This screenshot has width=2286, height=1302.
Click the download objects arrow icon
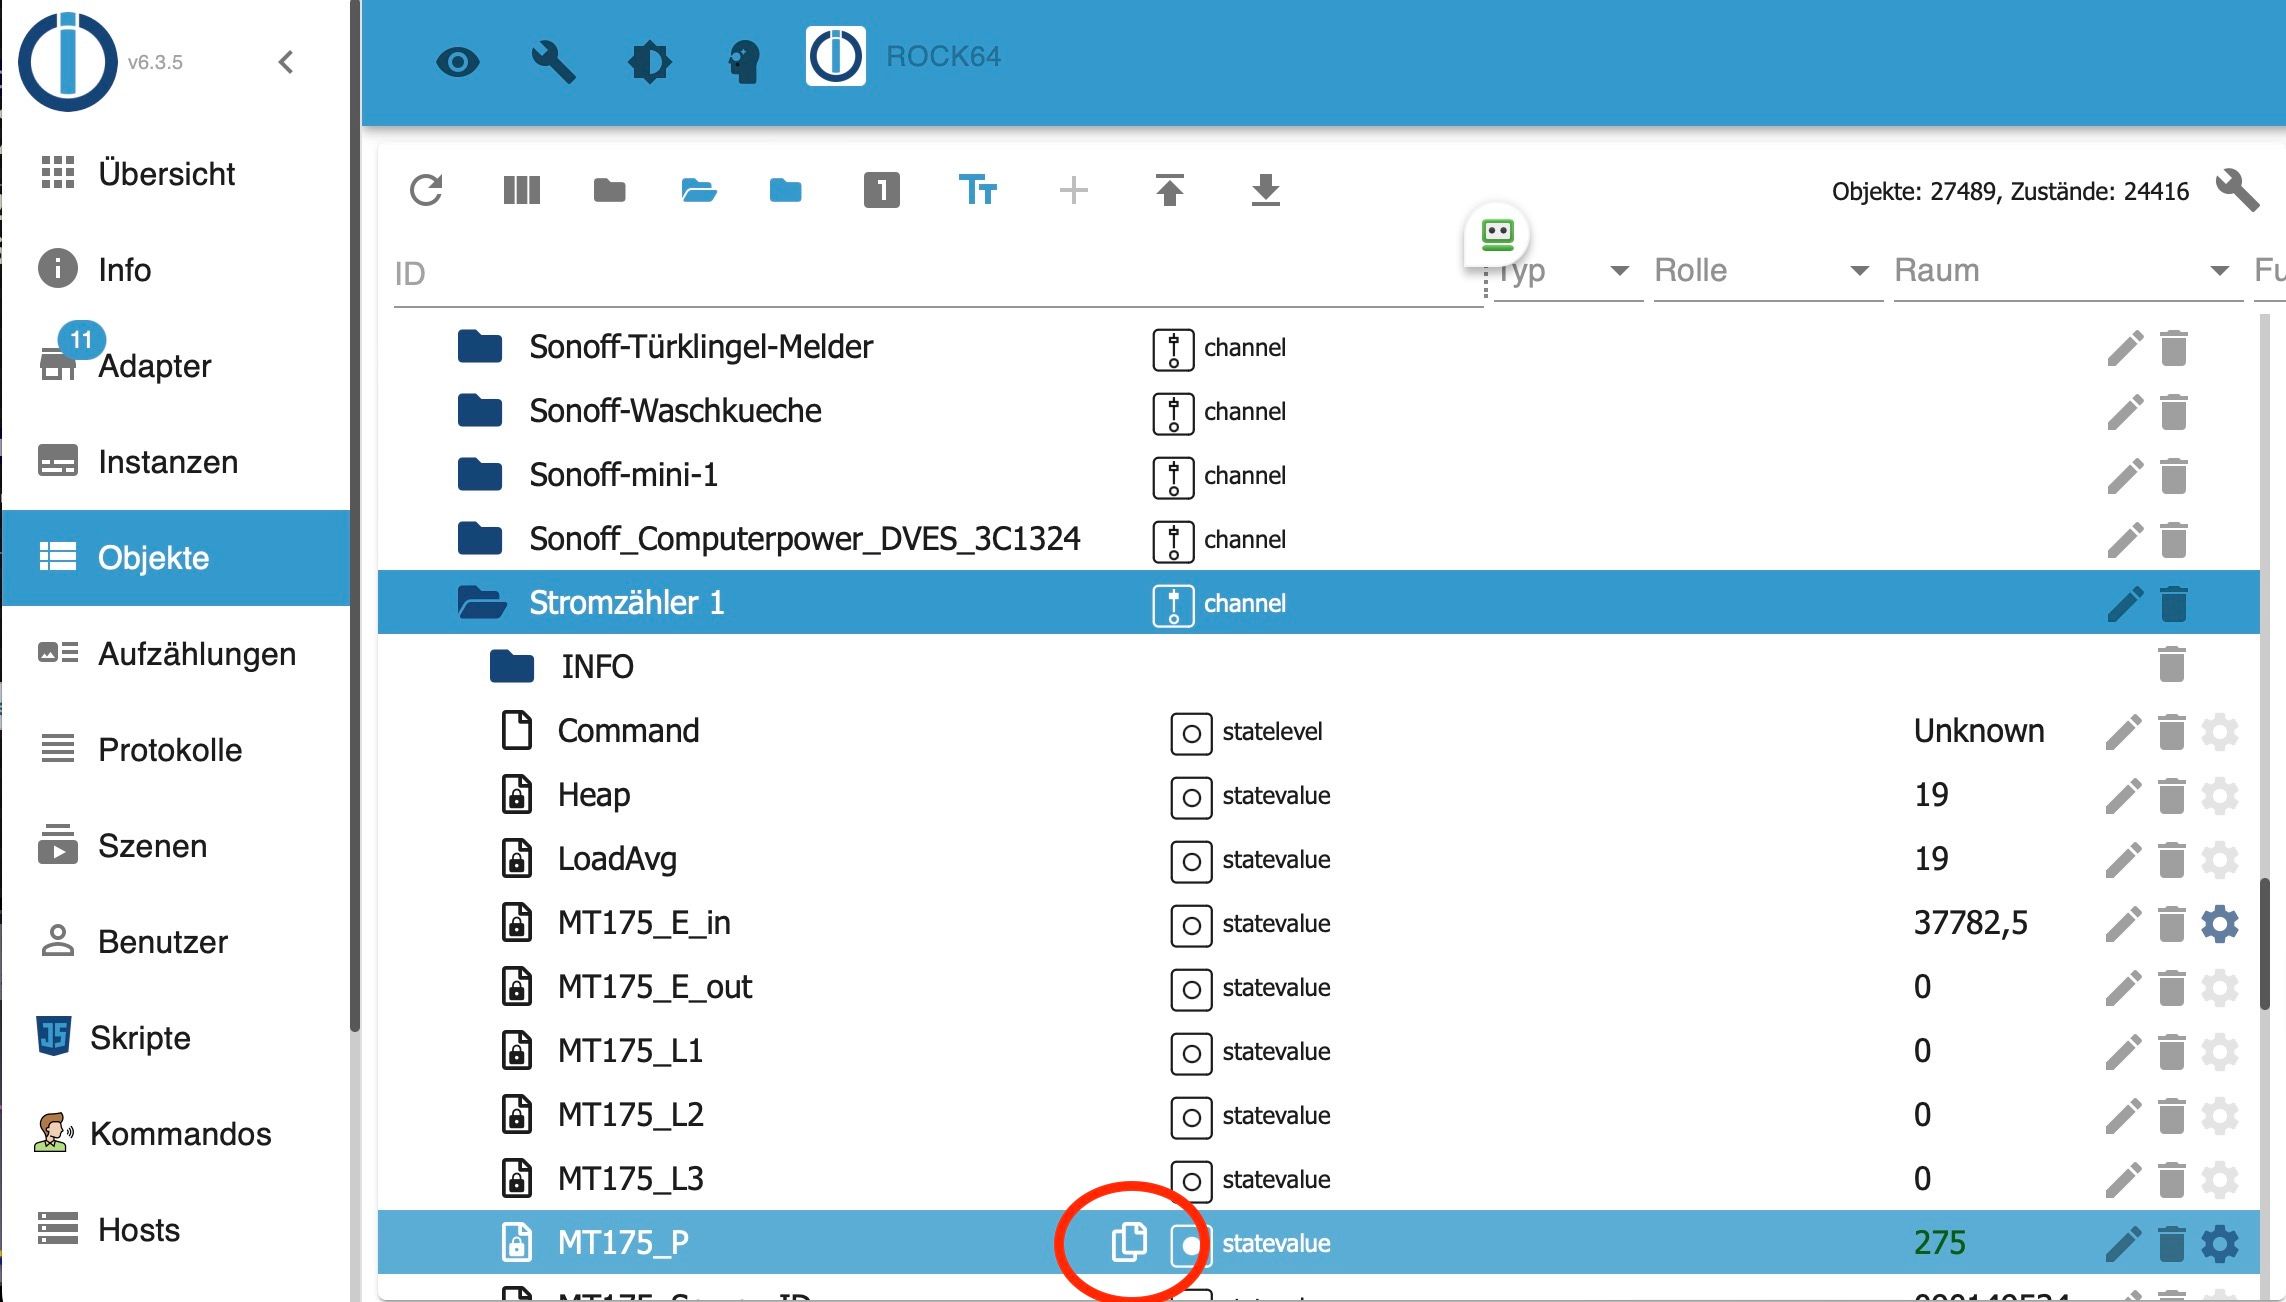coord(1265,190)
